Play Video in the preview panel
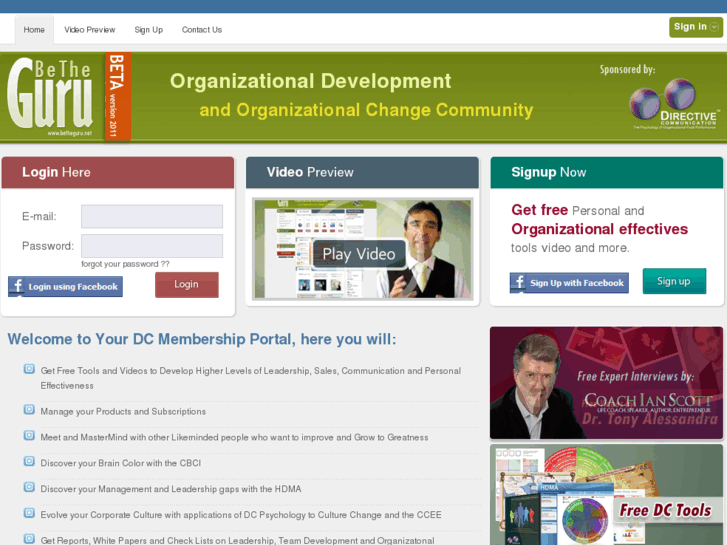727x545 pixels. coord(359,254)
